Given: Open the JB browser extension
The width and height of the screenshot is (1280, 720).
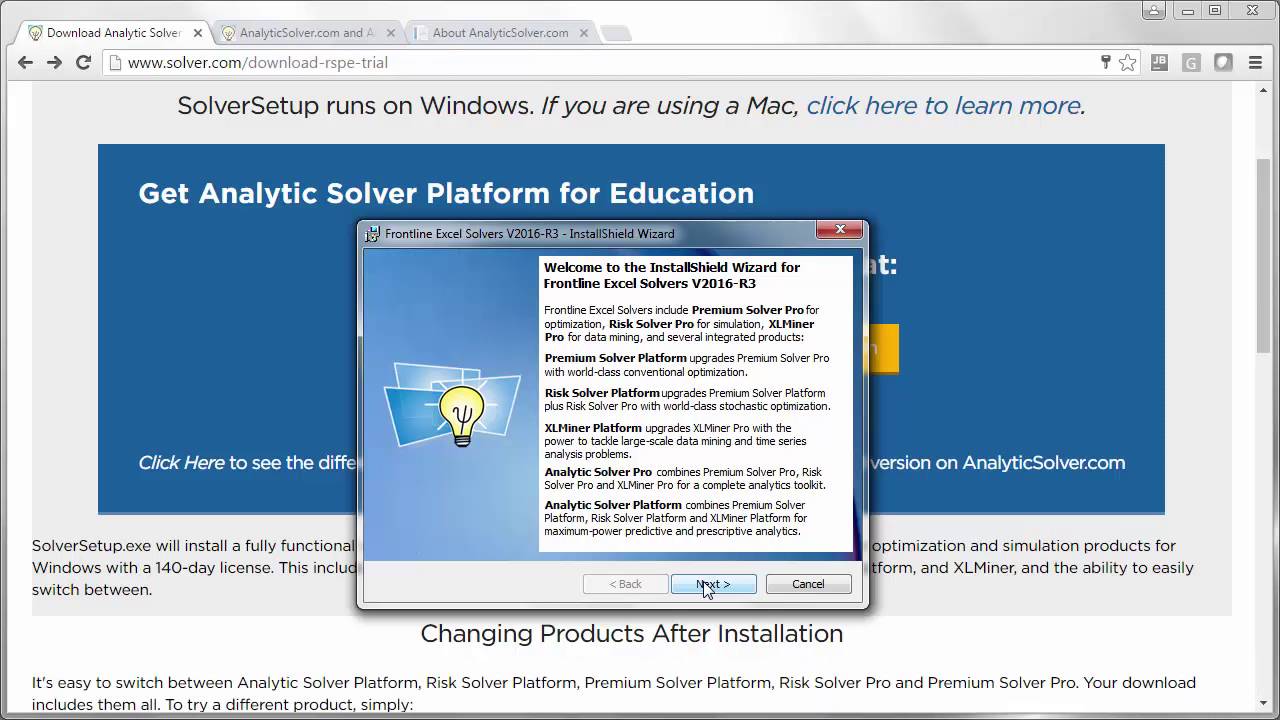Looking at the screenshot, I should coord(1160,62).
